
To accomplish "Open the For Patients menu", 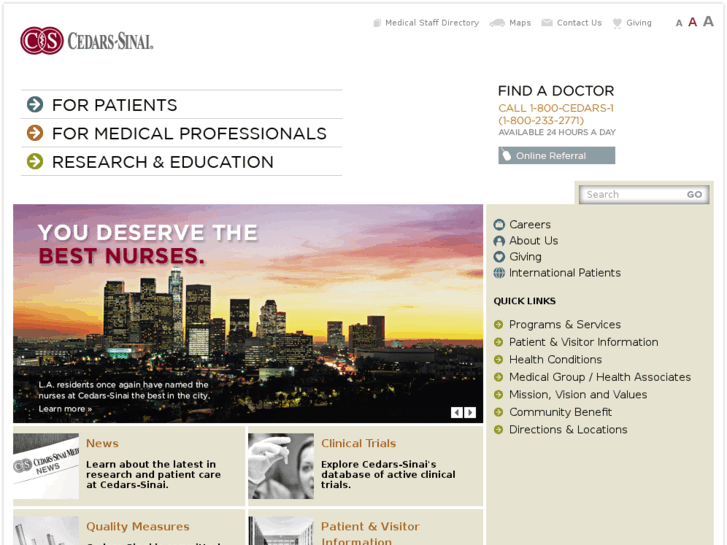I will pos(115,105).
